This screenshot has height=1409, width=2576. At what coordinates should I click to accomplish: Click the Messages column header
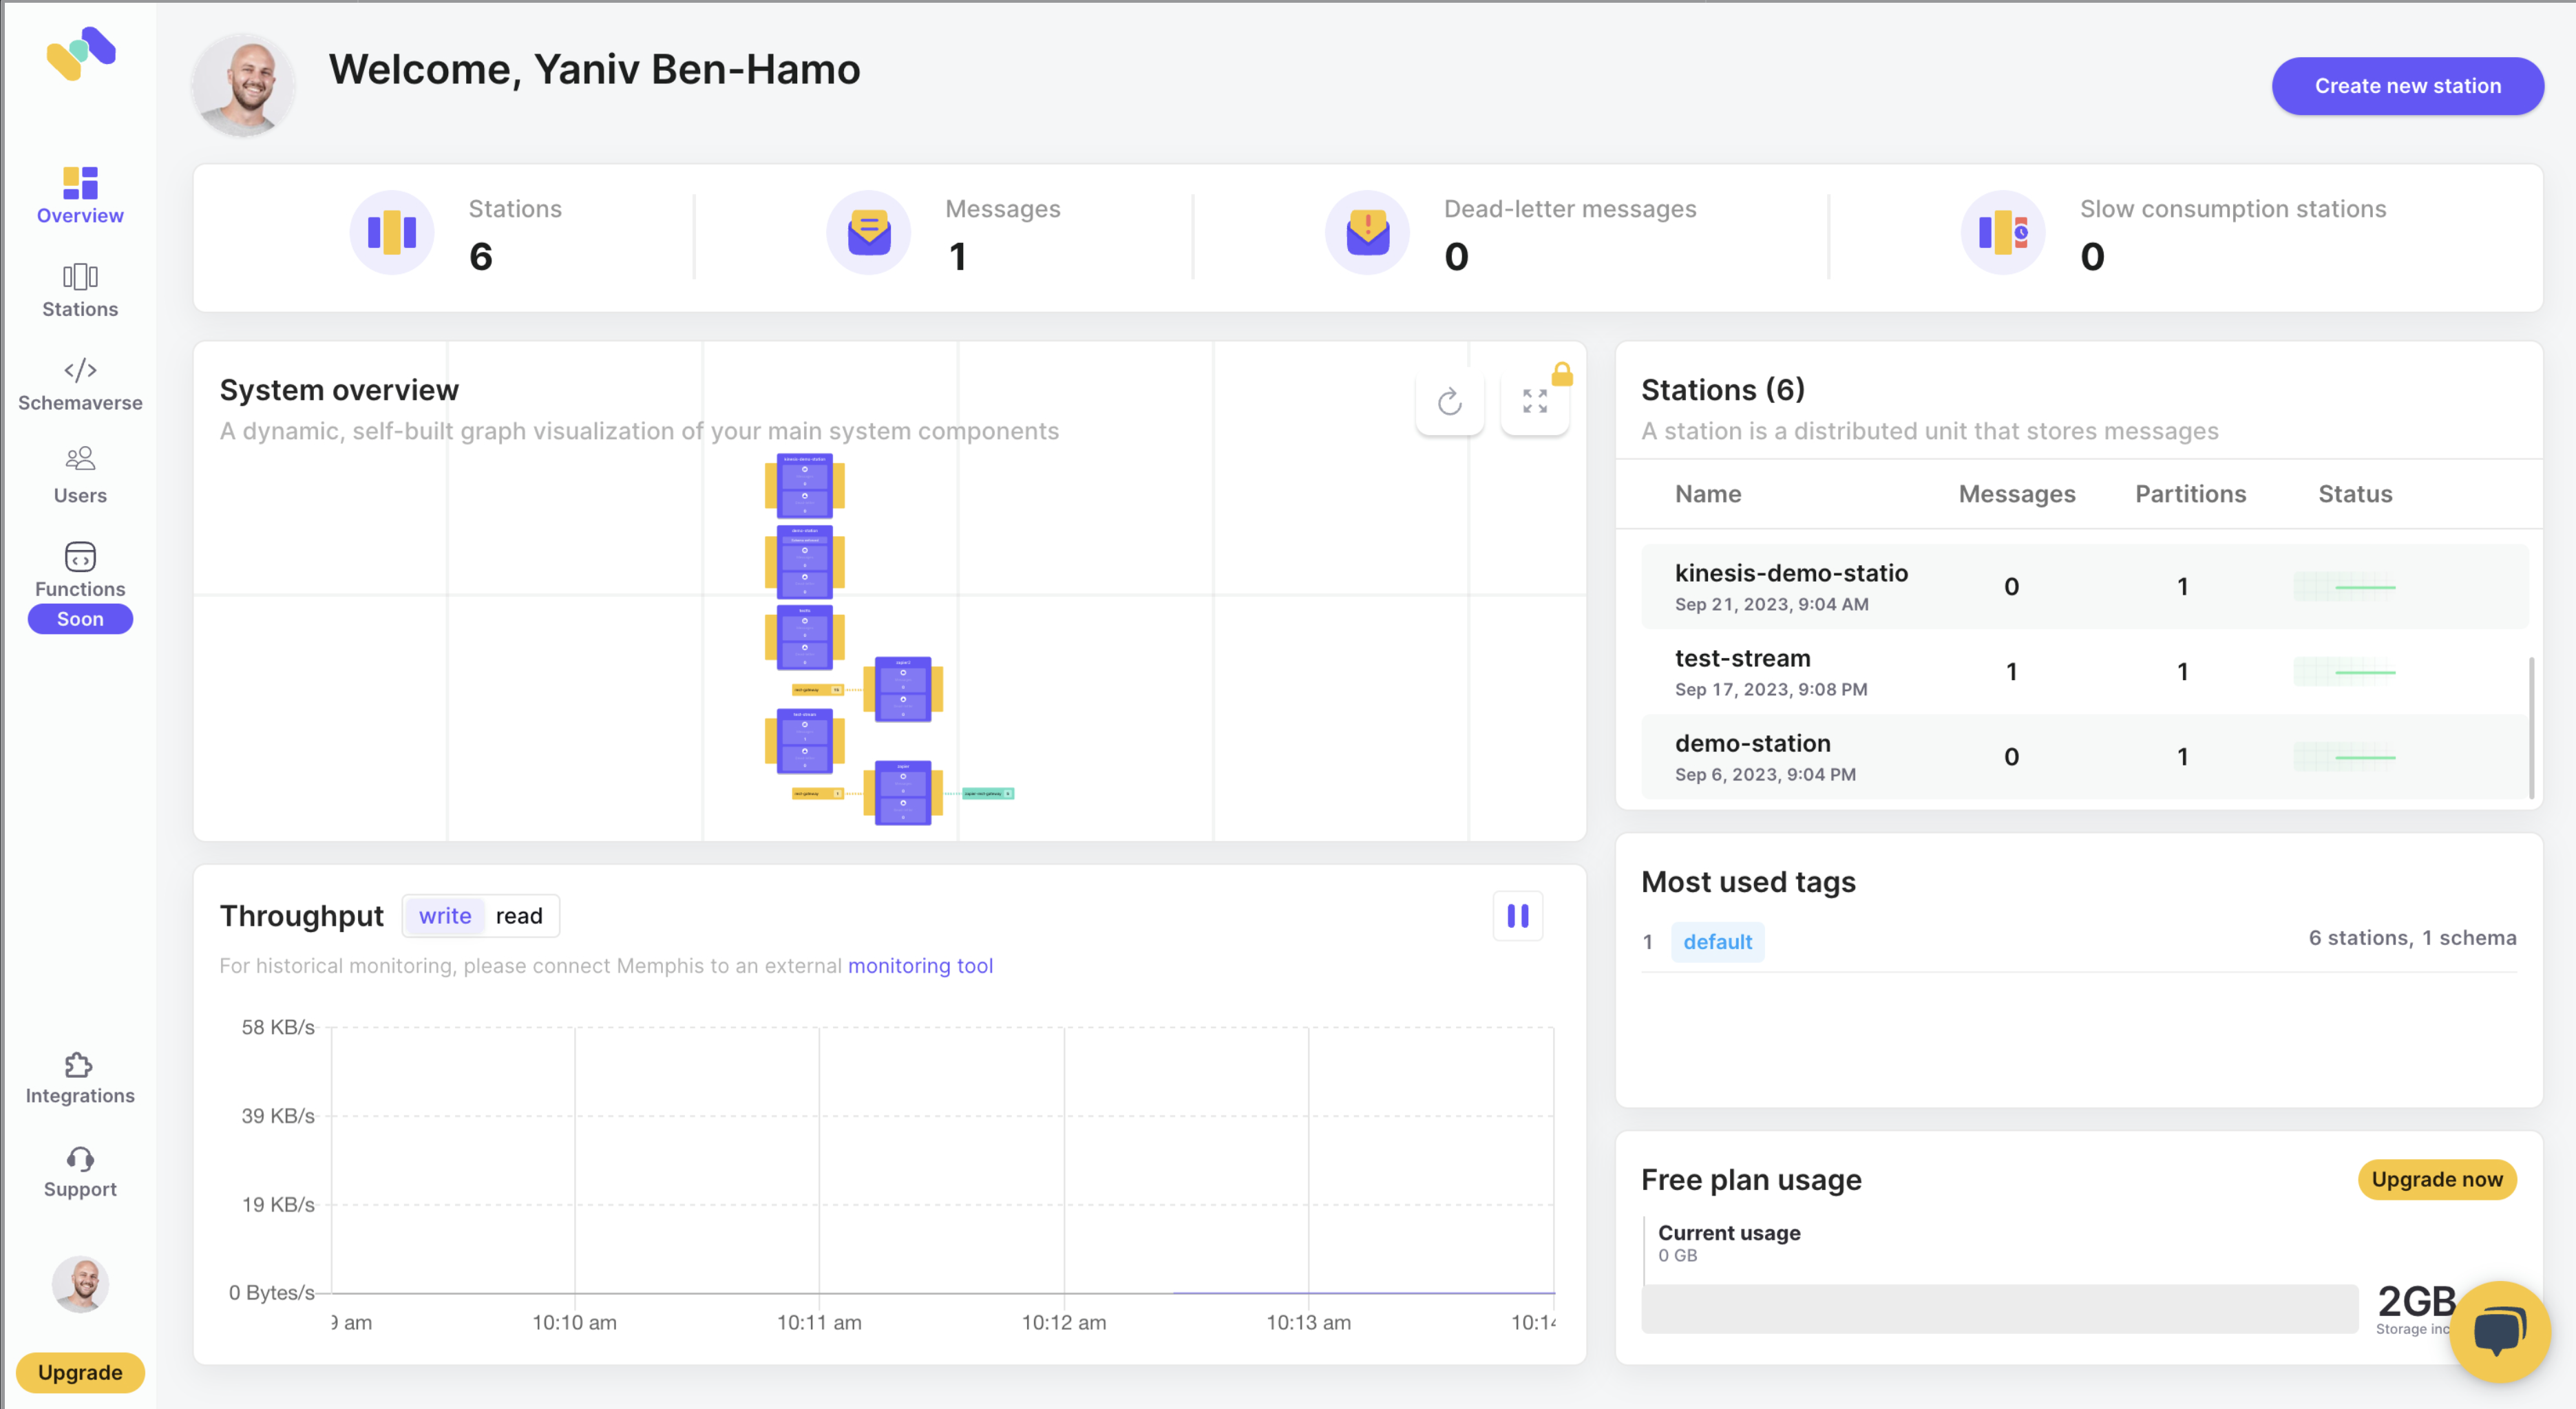coord(2017,494)
